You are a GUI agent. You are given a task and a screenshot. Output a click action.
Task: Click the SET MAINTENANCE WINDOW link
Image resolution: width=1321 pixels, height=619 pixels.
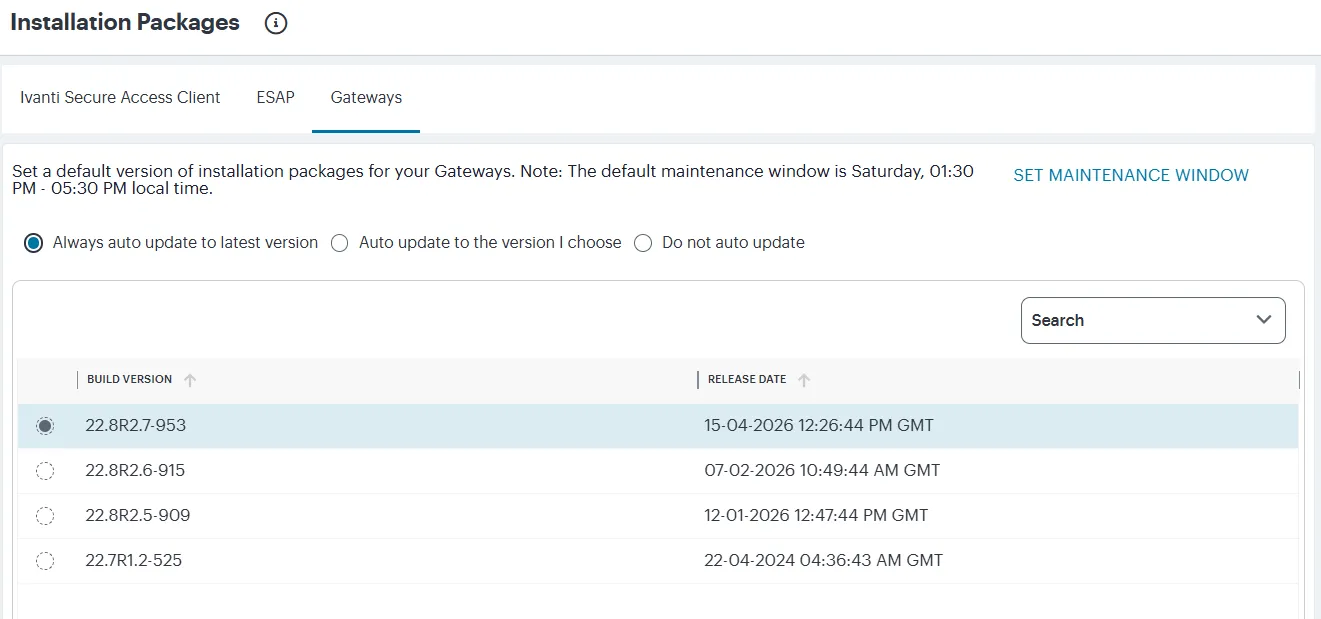(1131, 176)
